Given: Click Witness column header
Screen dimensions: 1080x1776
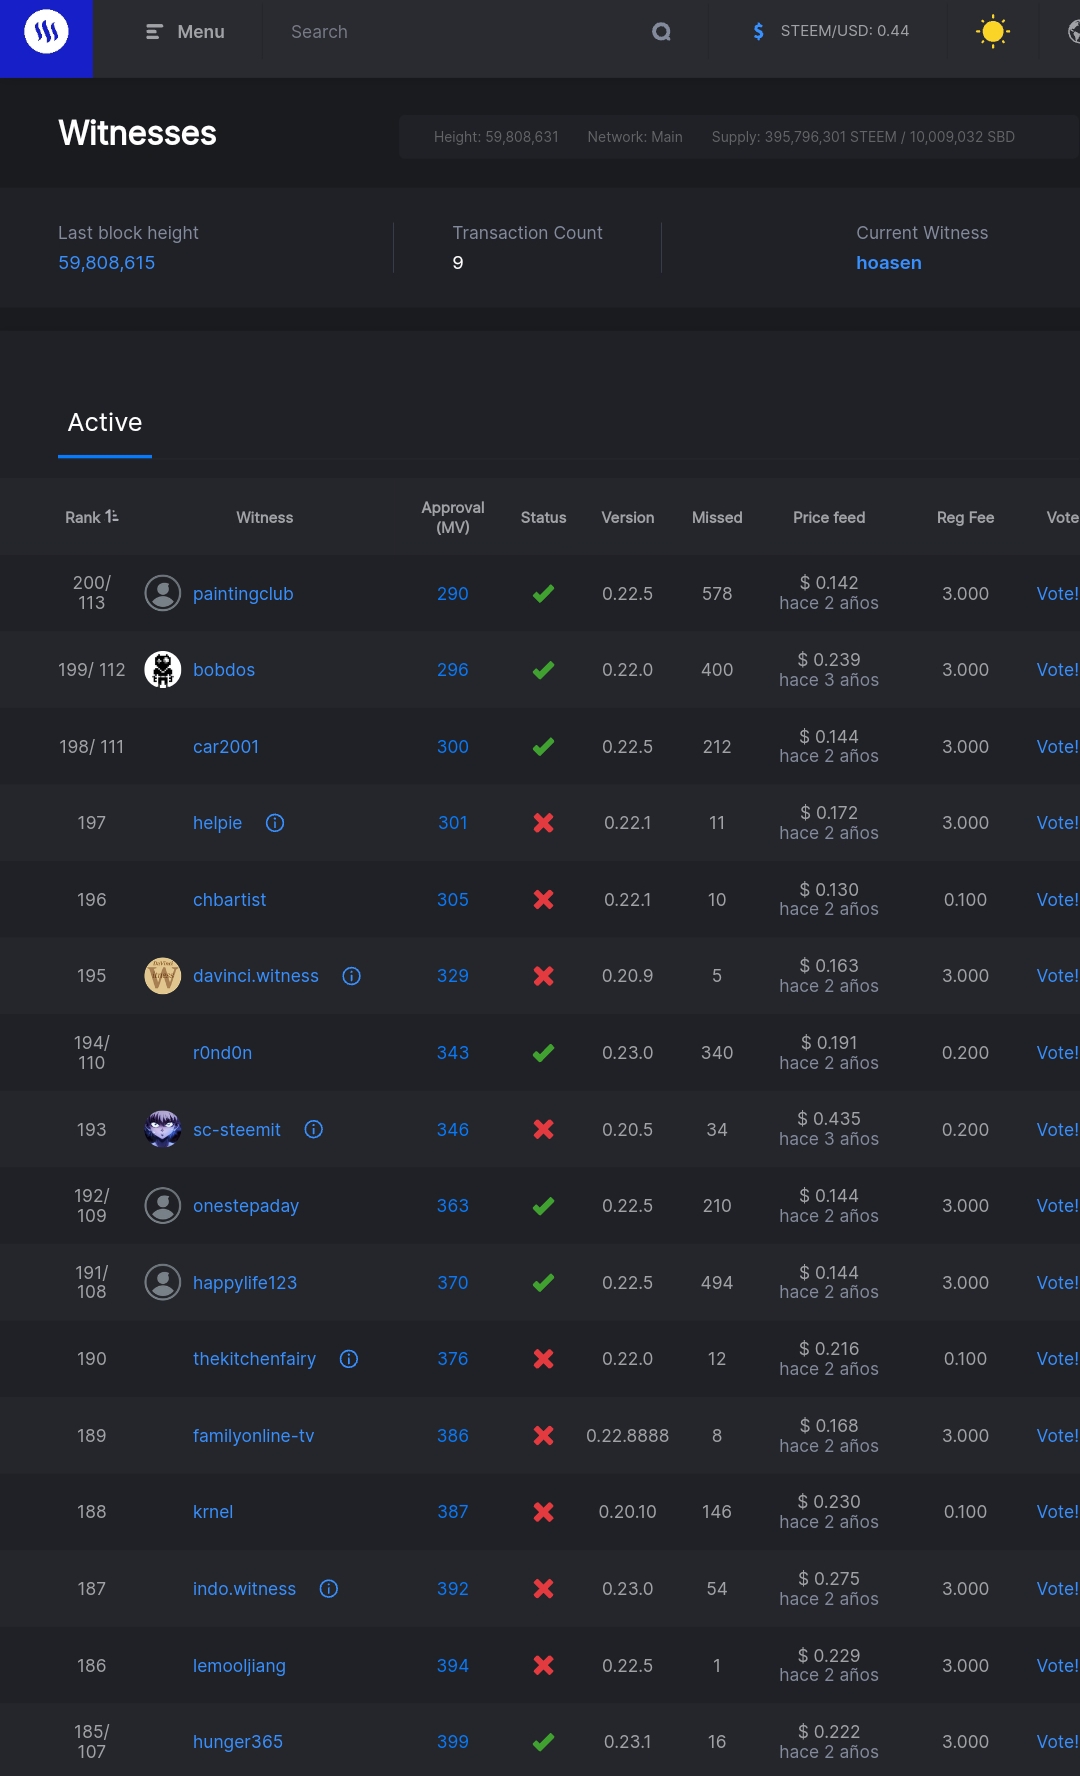Looking at the screenshot, I should [265, 517].
